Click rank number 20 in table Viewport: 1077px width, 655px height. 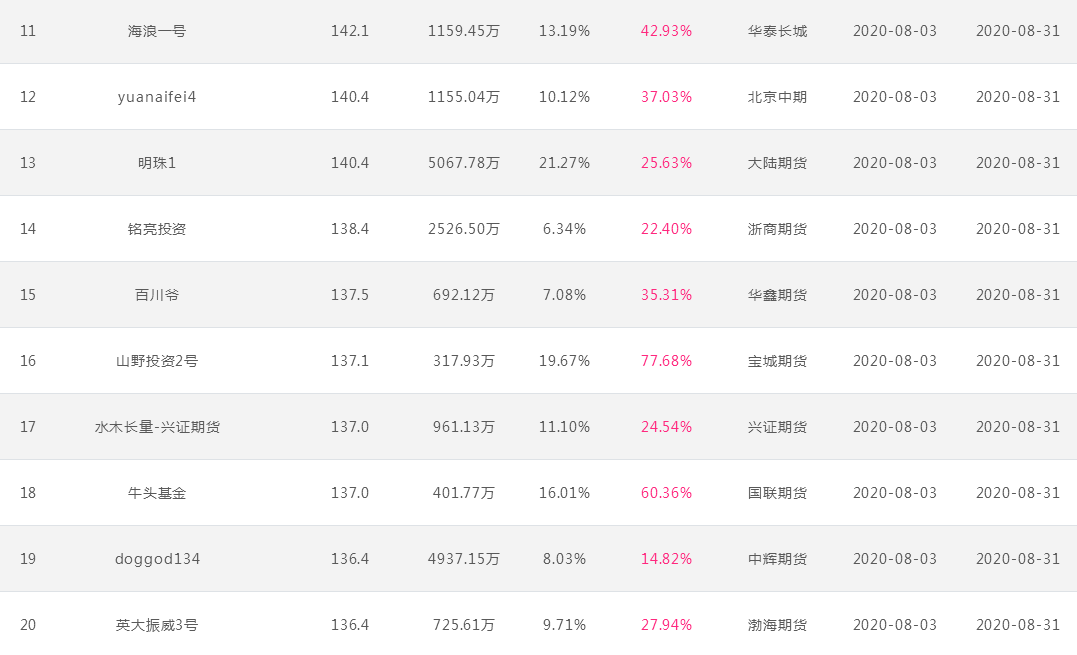(x=27, y=624)
